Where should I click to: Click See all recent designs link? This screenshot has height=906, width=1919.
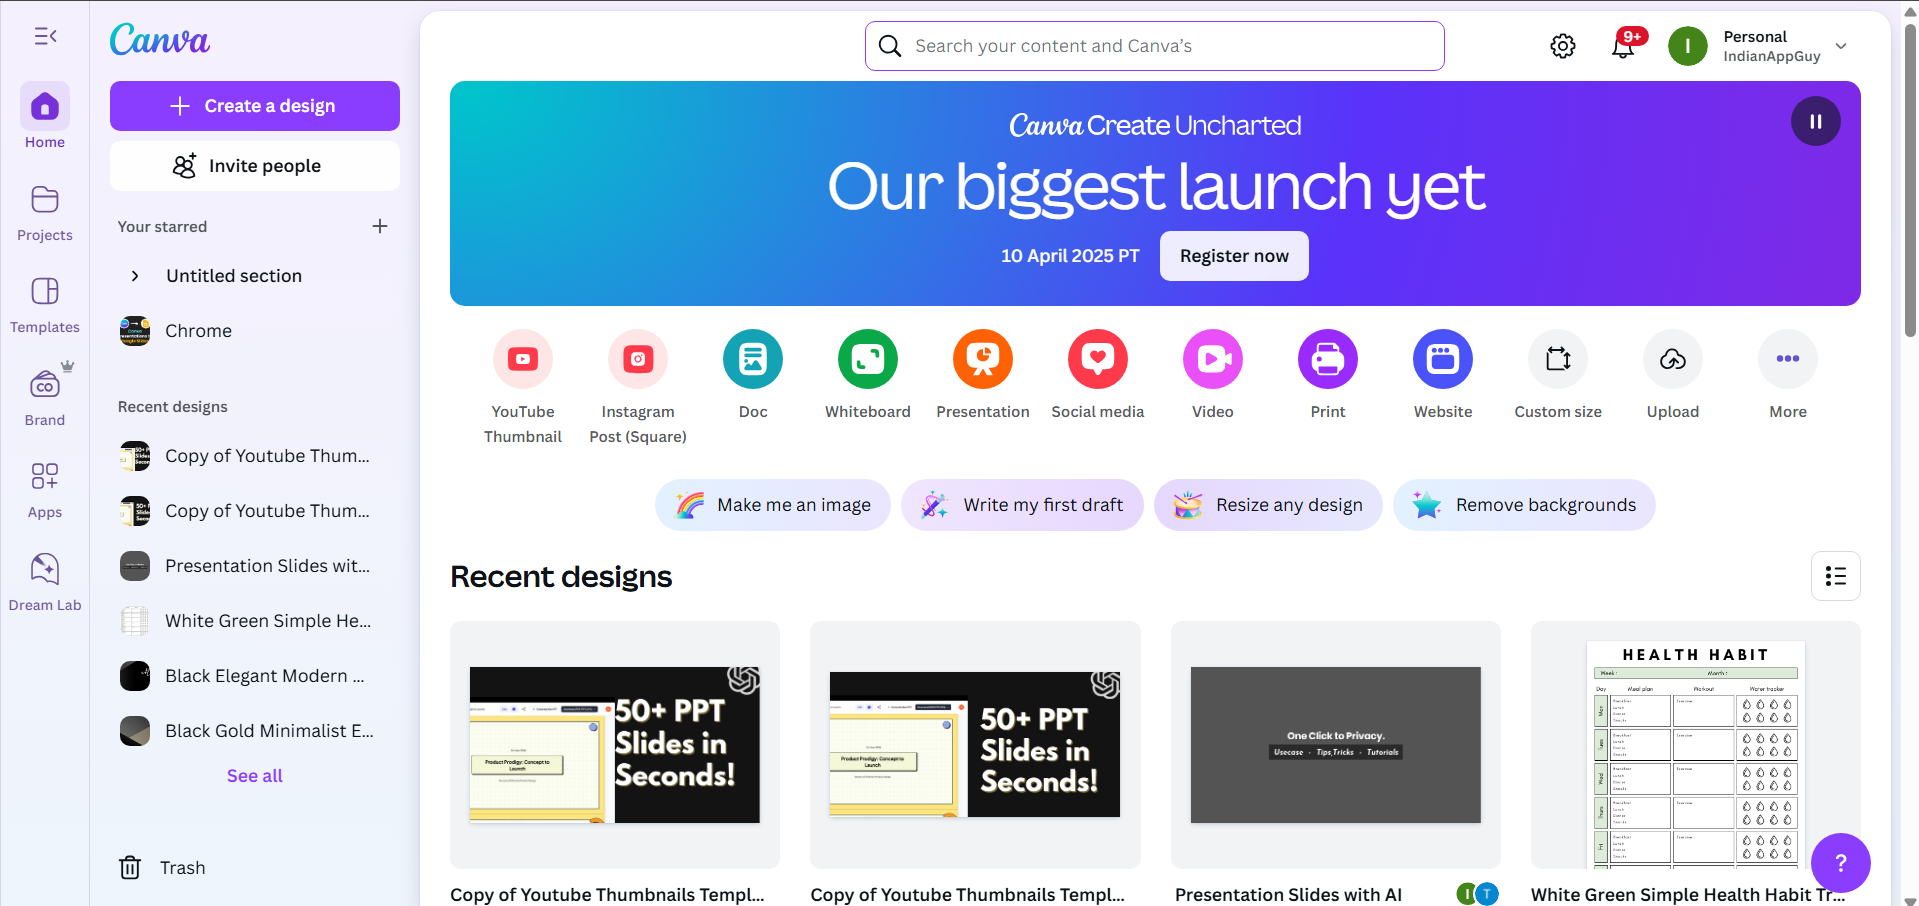pos(255,776)
